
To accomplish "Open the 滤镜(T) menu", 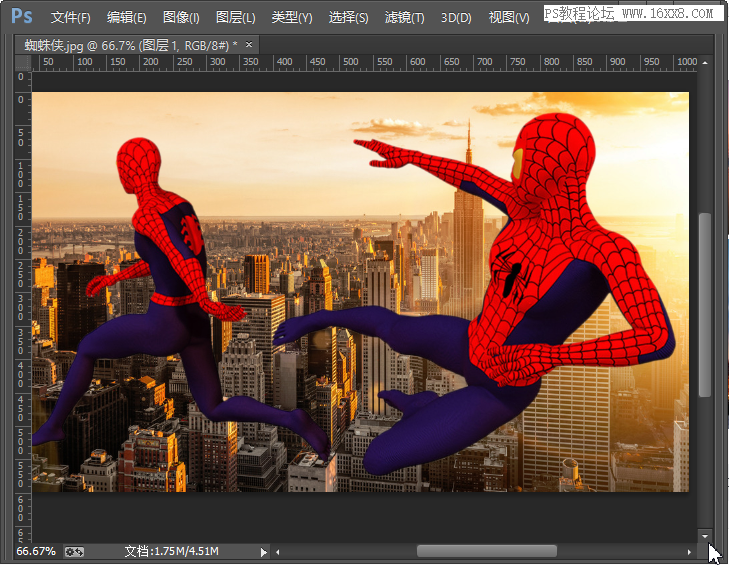I will pyautogui.click(x=404, y=18).
